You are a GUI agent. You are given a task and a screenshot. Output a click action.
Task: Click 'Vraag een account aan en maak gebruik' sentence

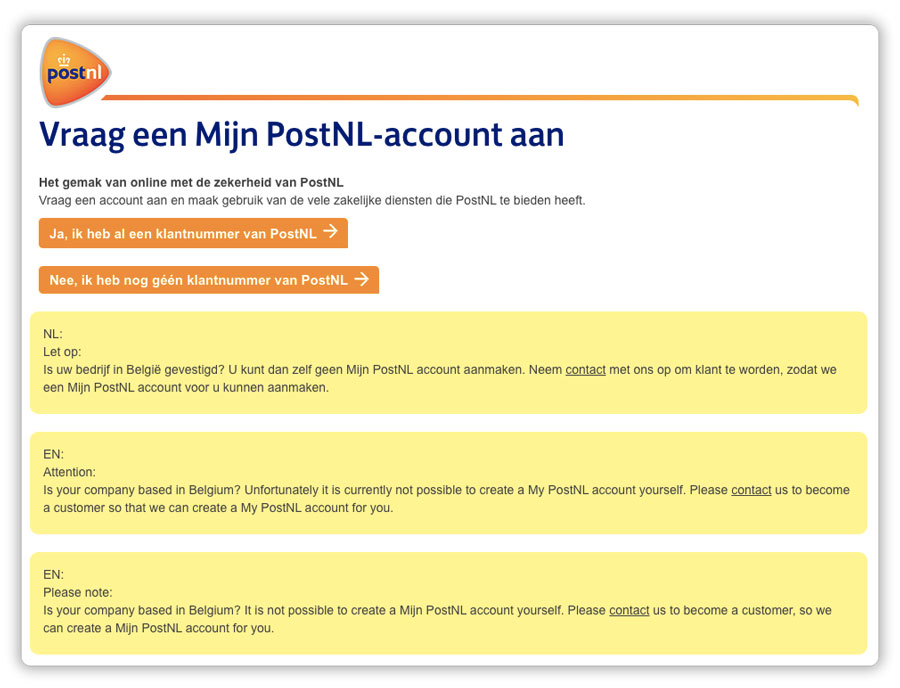312,200
